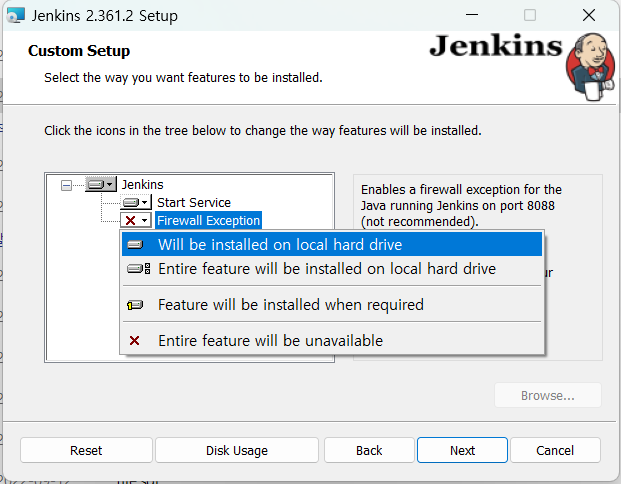Go Back to previous setup step
Image resolution: width=621 pixels, height=484 pixels.
369,450
